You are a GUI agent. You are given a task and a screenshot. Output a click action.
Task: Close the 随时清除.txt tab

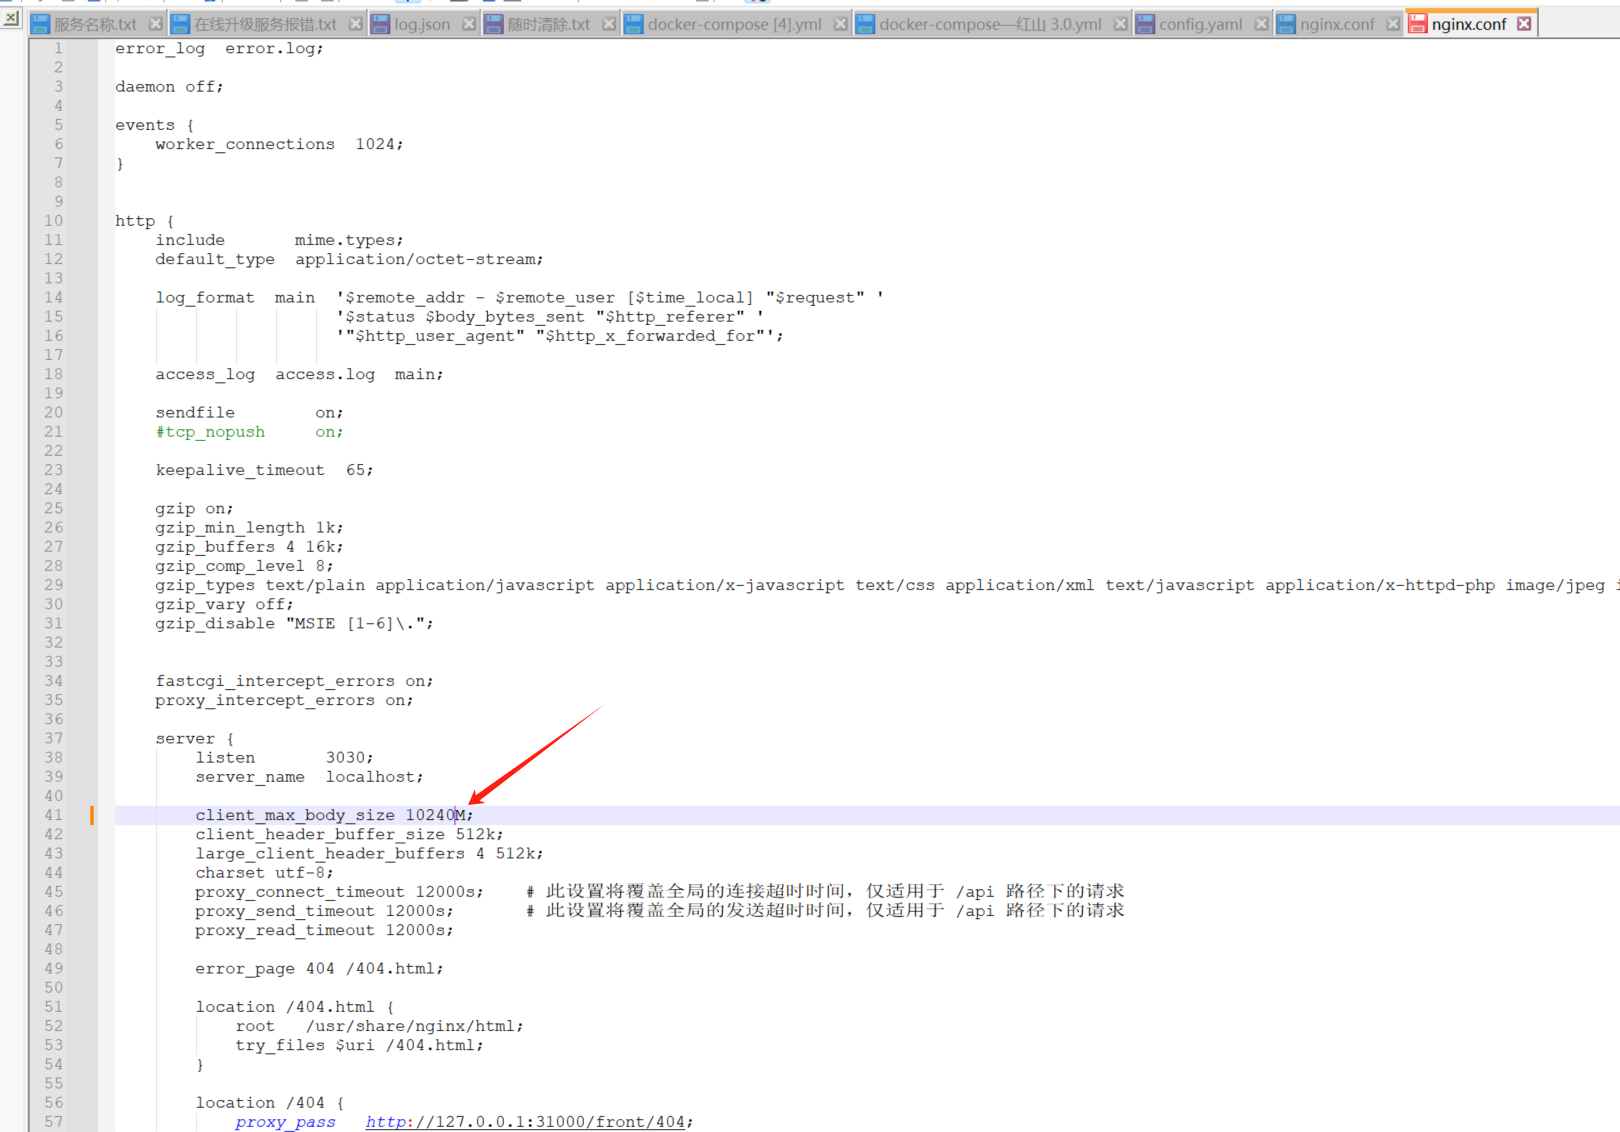tap(608, 24)
